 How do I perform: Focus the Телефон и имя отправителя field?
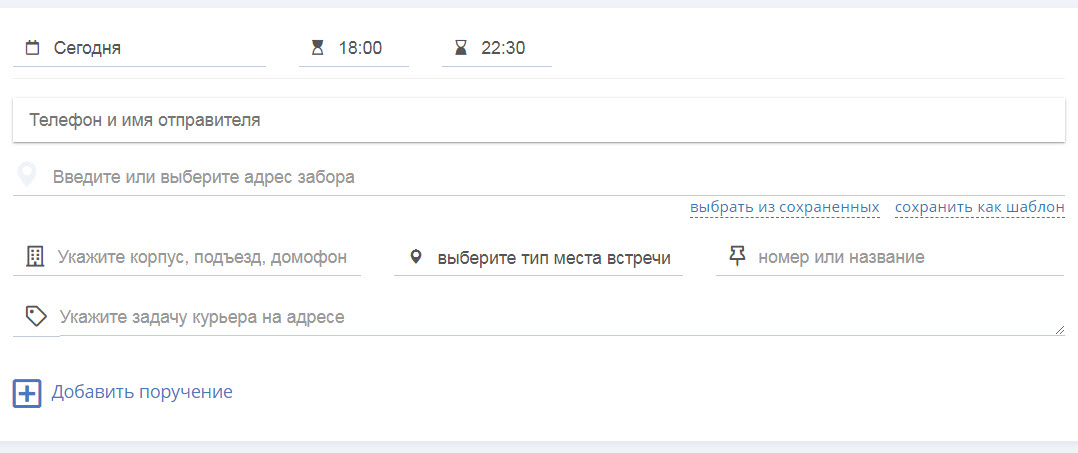coord(538,120)
